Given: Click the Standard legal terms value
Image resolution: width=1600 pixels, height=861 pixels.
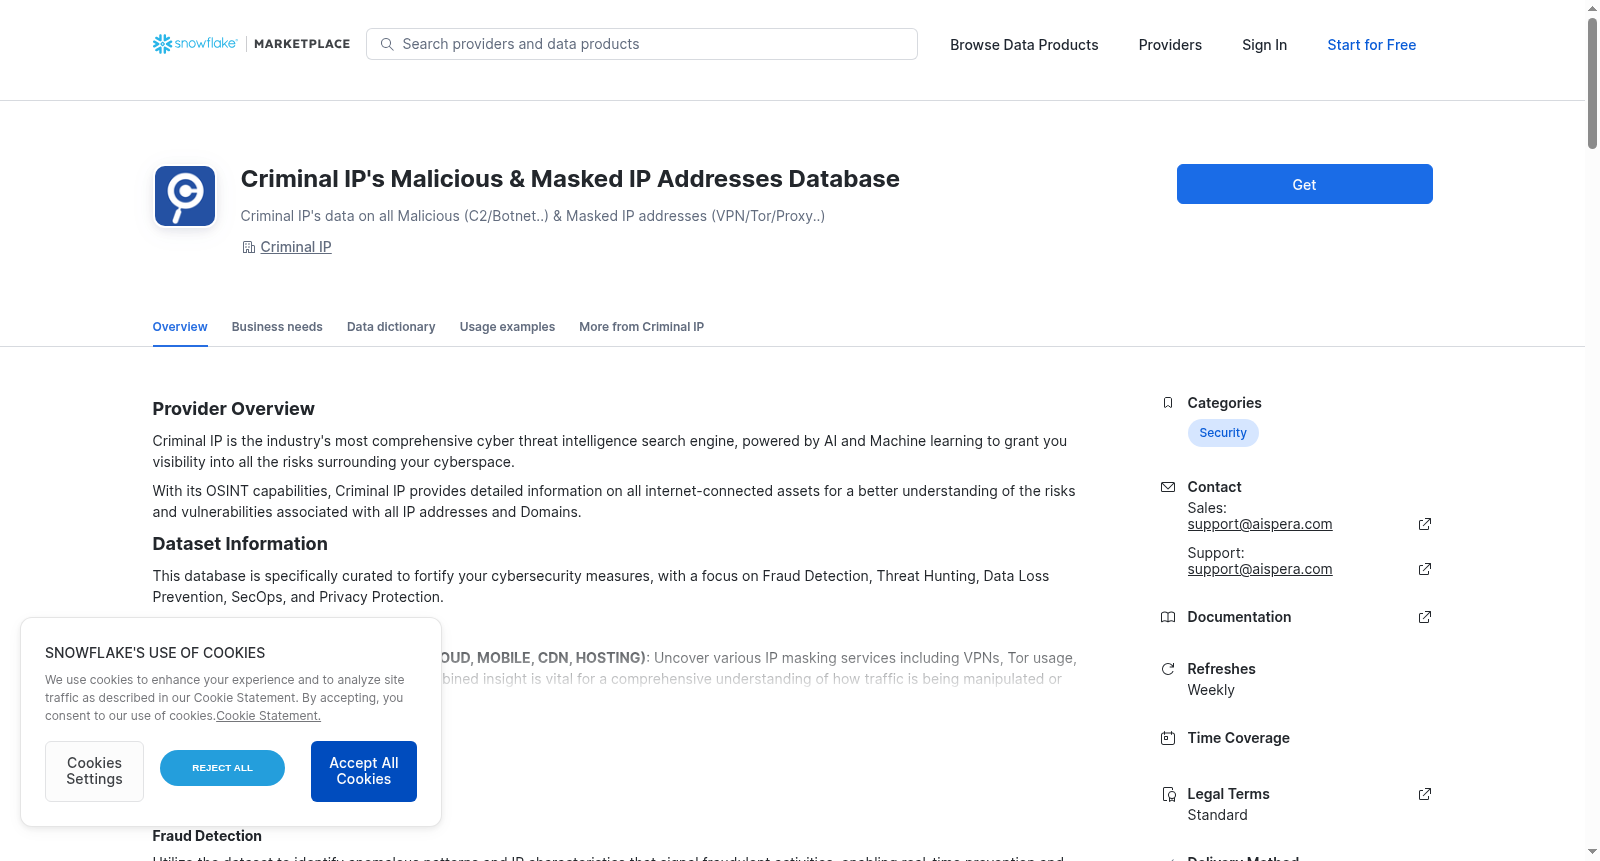Looking at the screenshot, I should point(1217,815).
